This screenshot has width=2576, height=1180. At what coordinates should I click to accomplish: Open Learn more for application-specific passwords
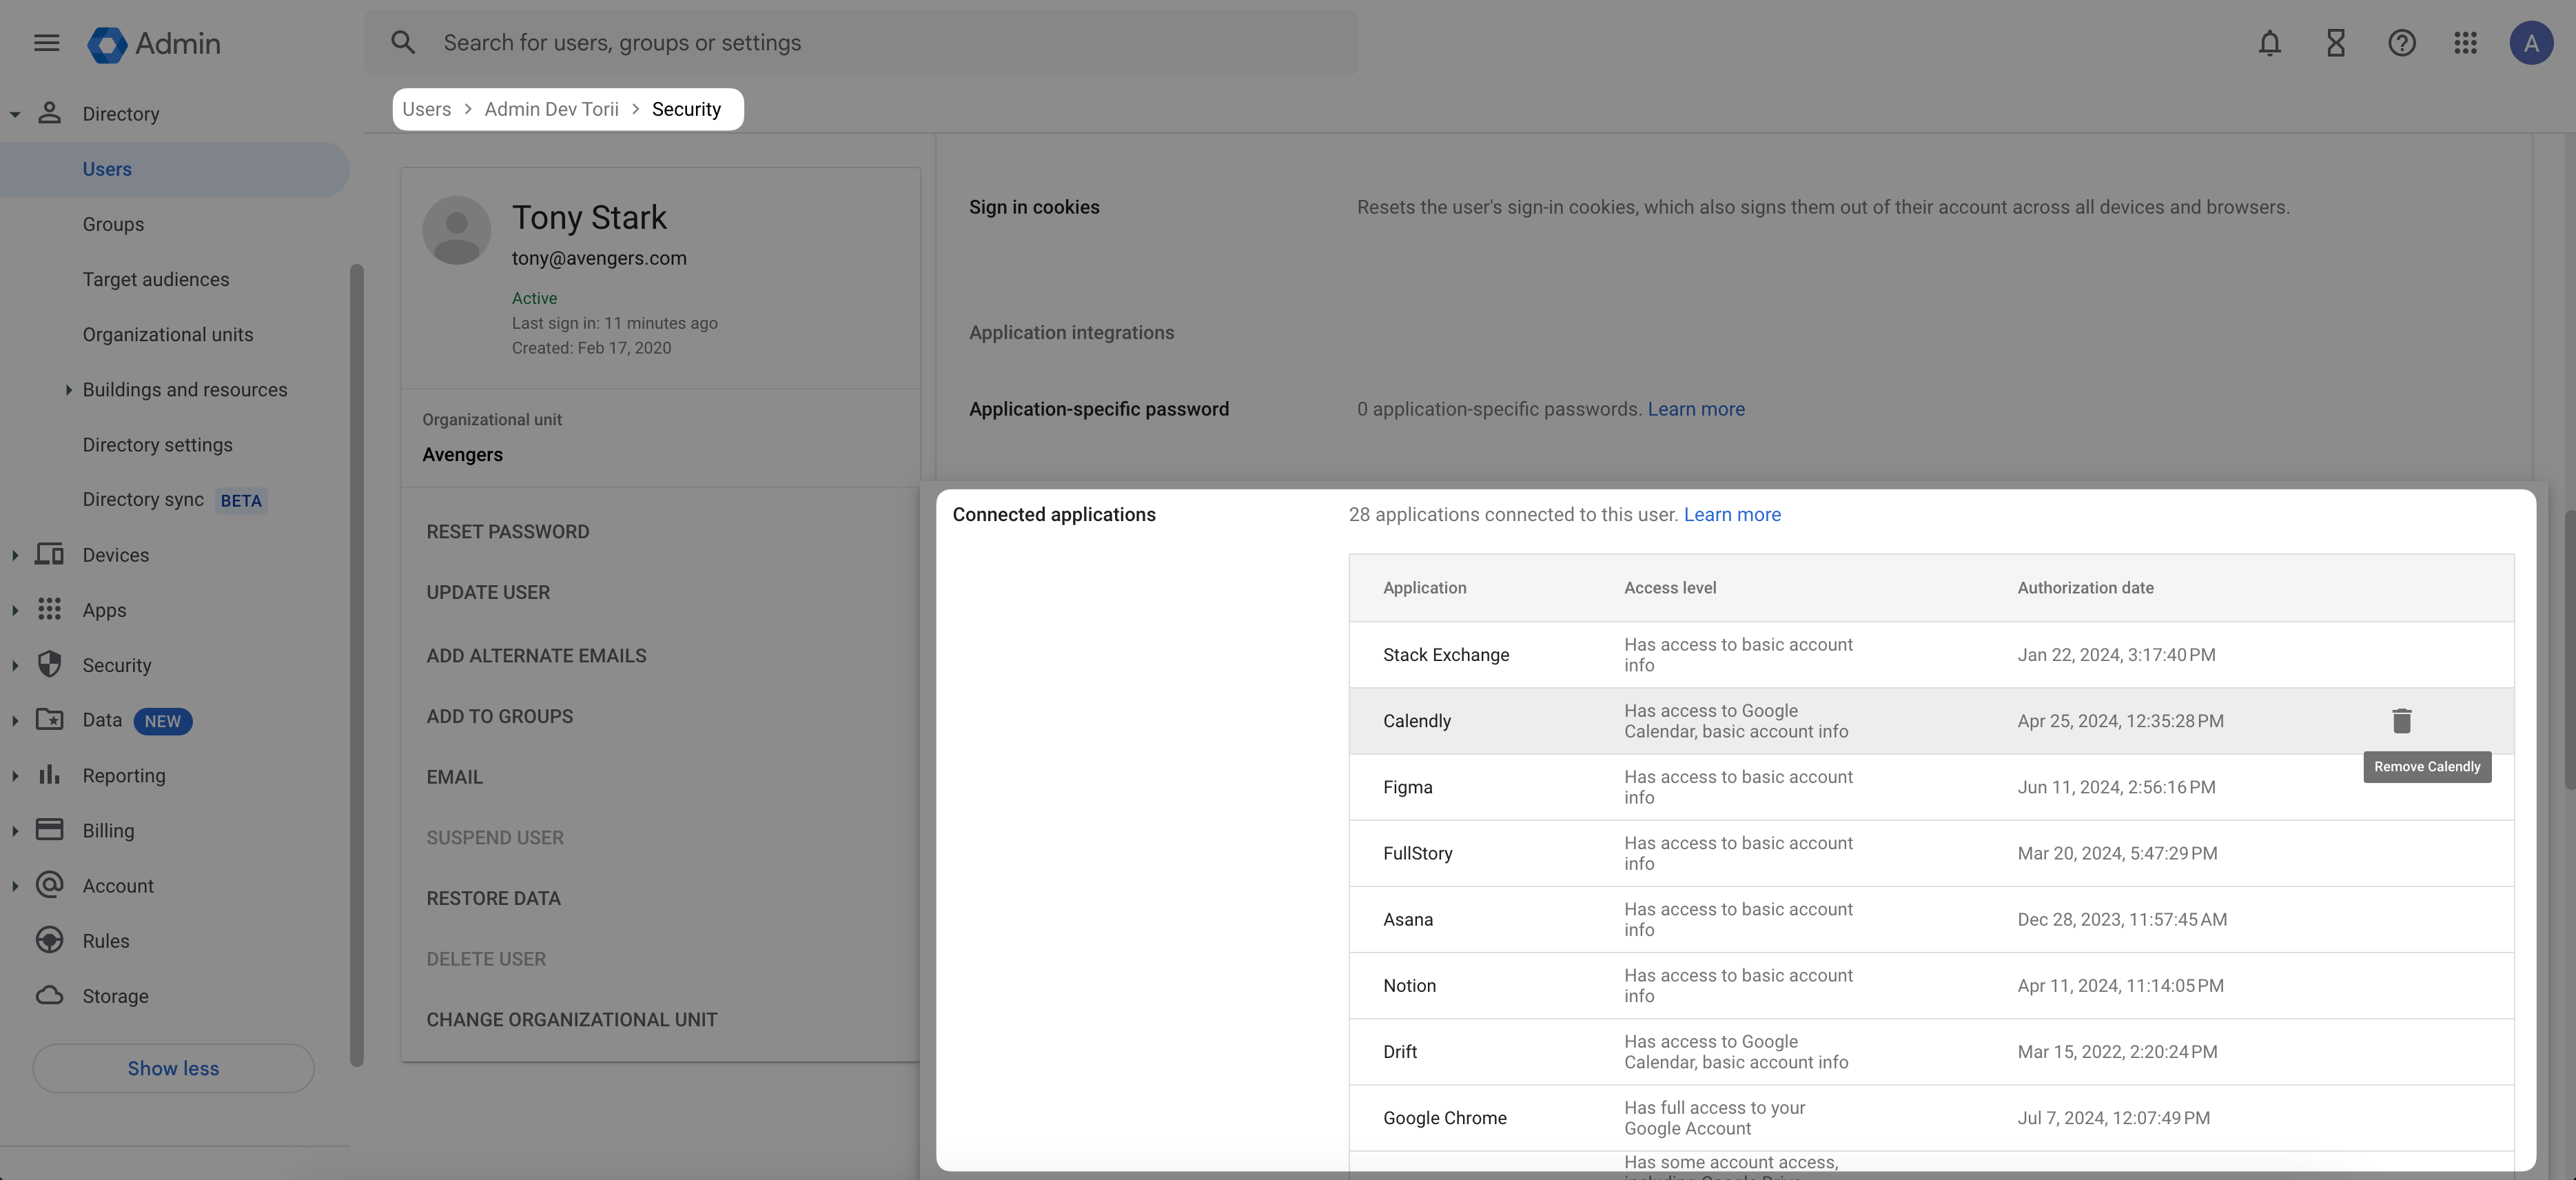tap(1696, 408)
